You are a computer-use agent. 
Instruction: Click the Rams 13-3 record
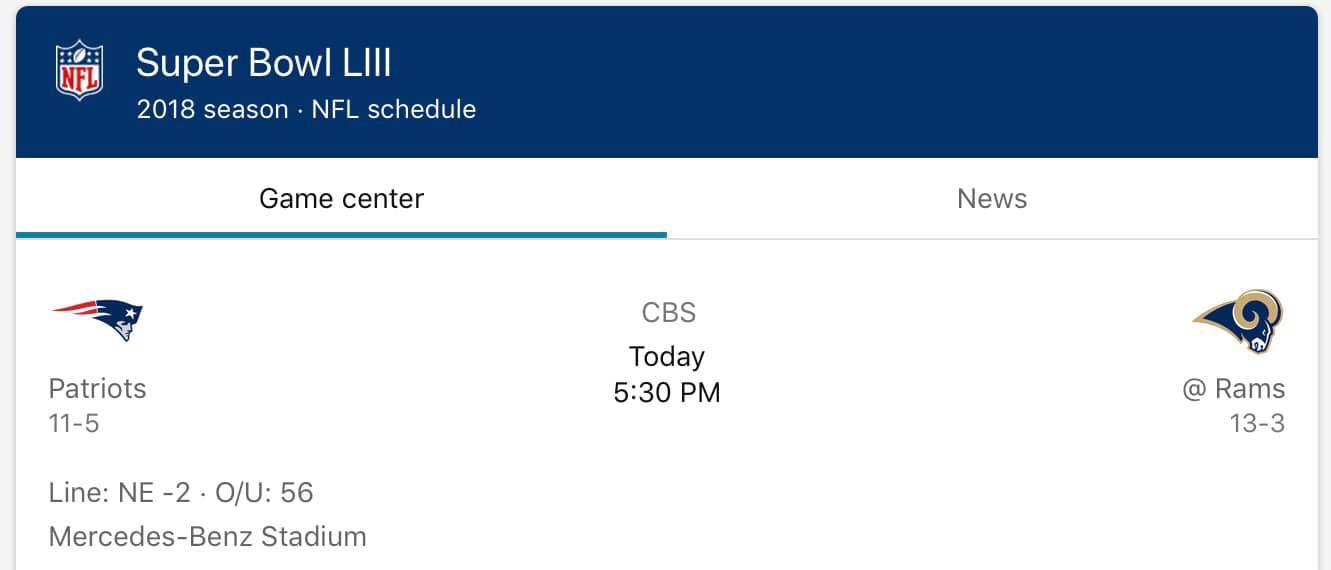point(1257,424)
